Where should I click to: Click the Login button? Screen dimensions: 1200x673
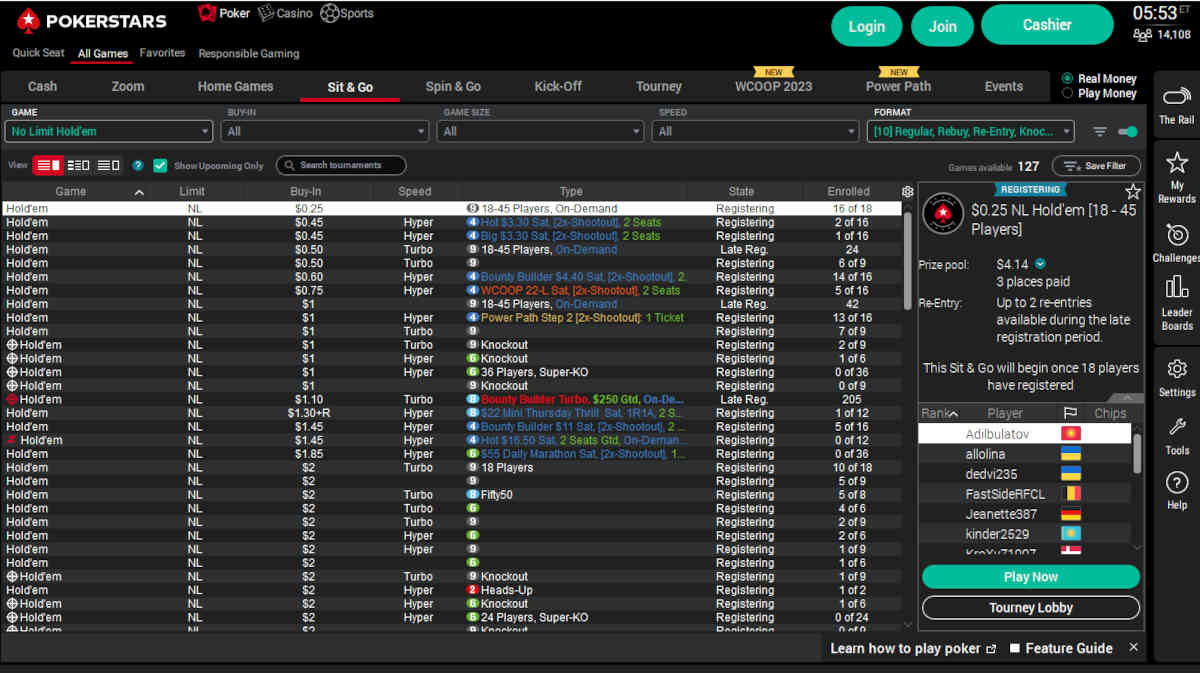pyautogui.click(x=866, y=27)
